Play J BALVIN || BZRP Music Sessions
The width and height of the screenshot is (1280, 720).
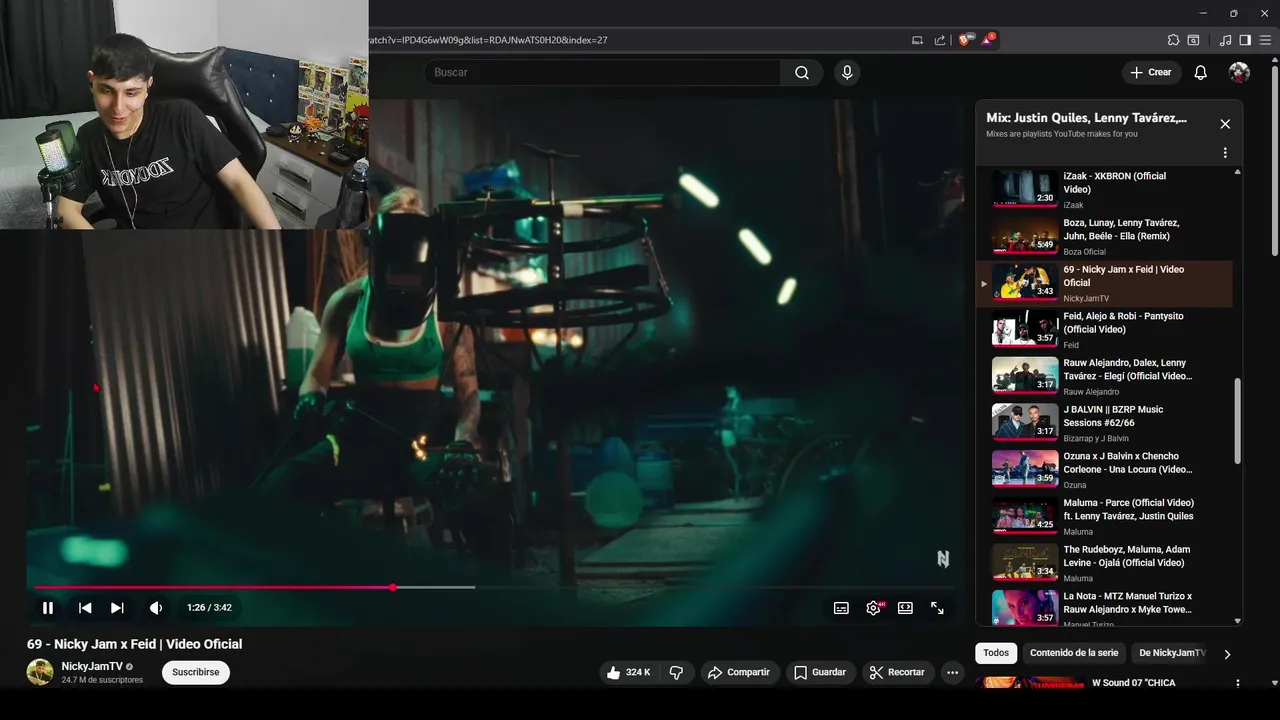pos(1104,423)
